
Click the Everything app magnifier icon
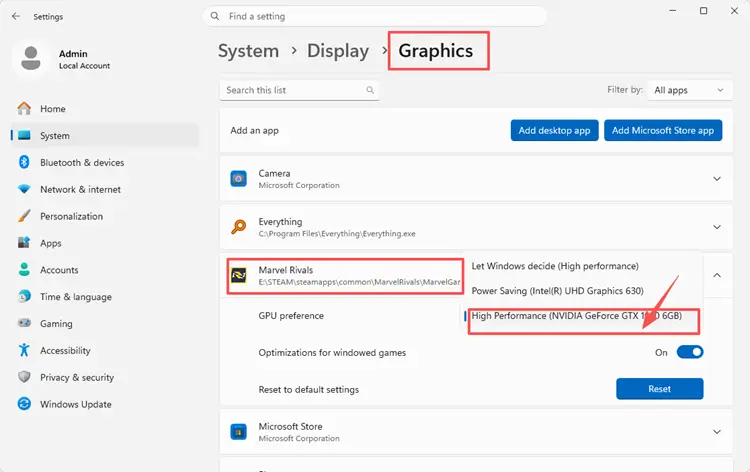239,227
